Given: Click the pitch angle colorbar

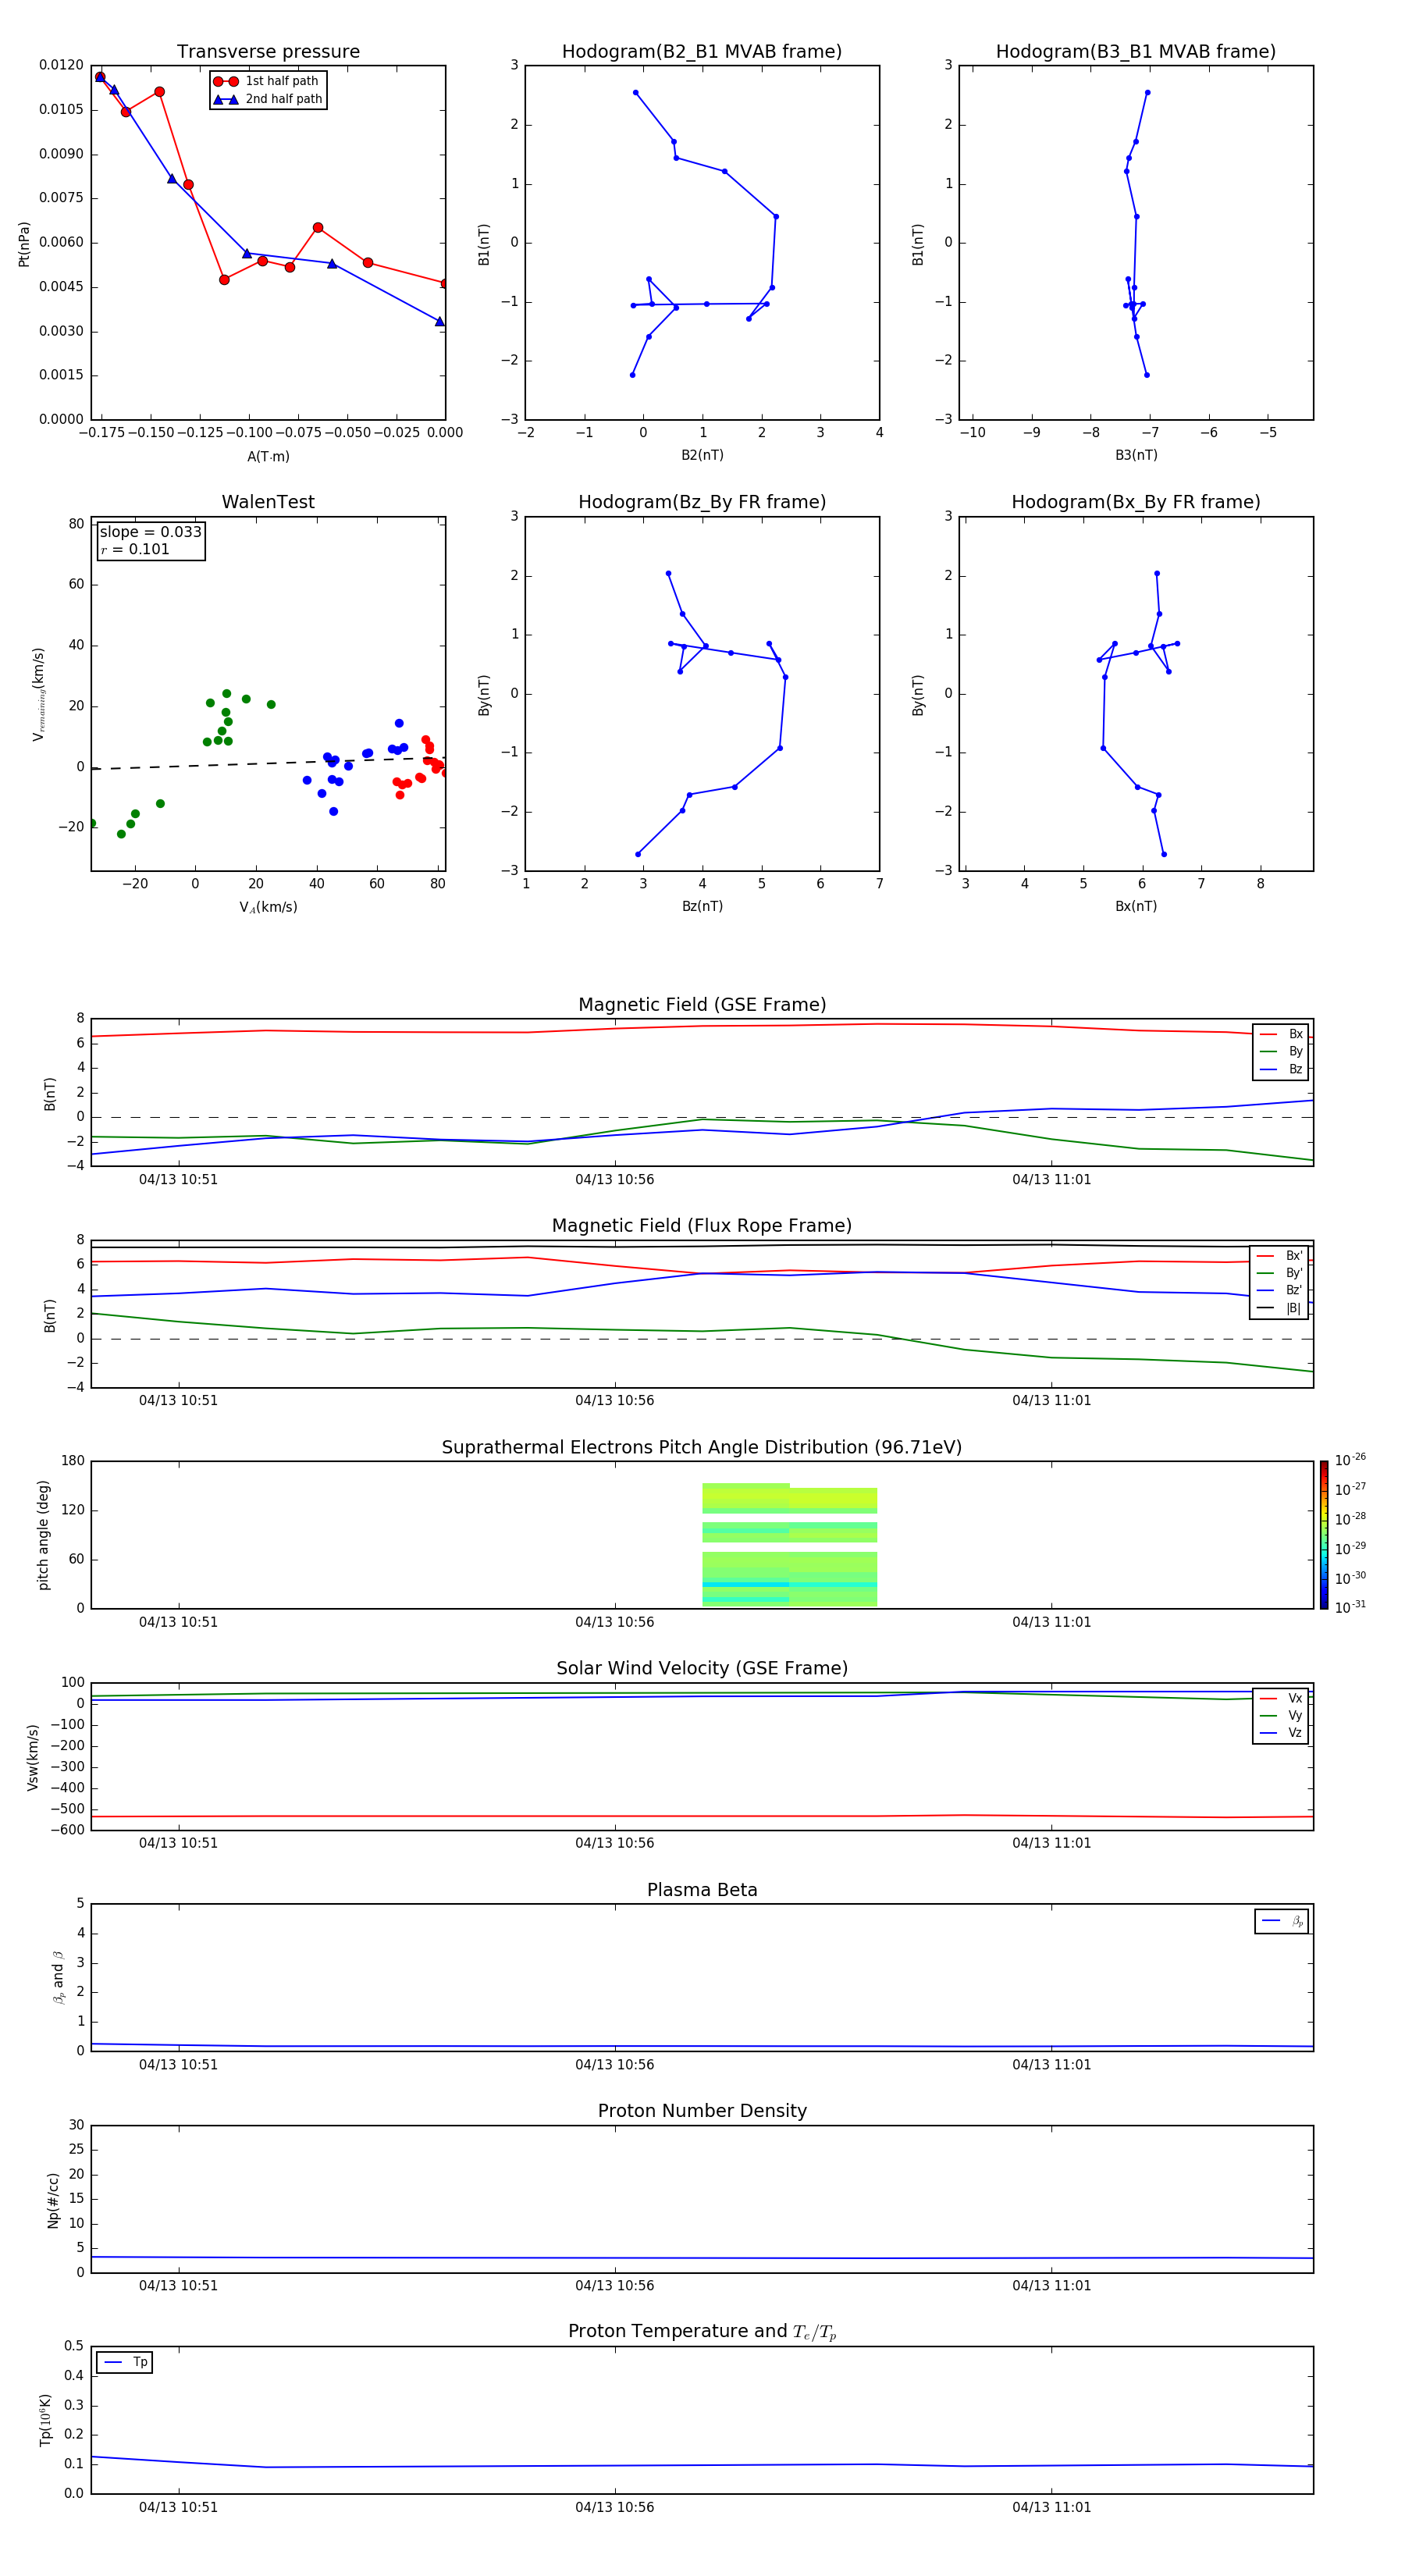Looking at the screenshot, I should [1324, 1535].
